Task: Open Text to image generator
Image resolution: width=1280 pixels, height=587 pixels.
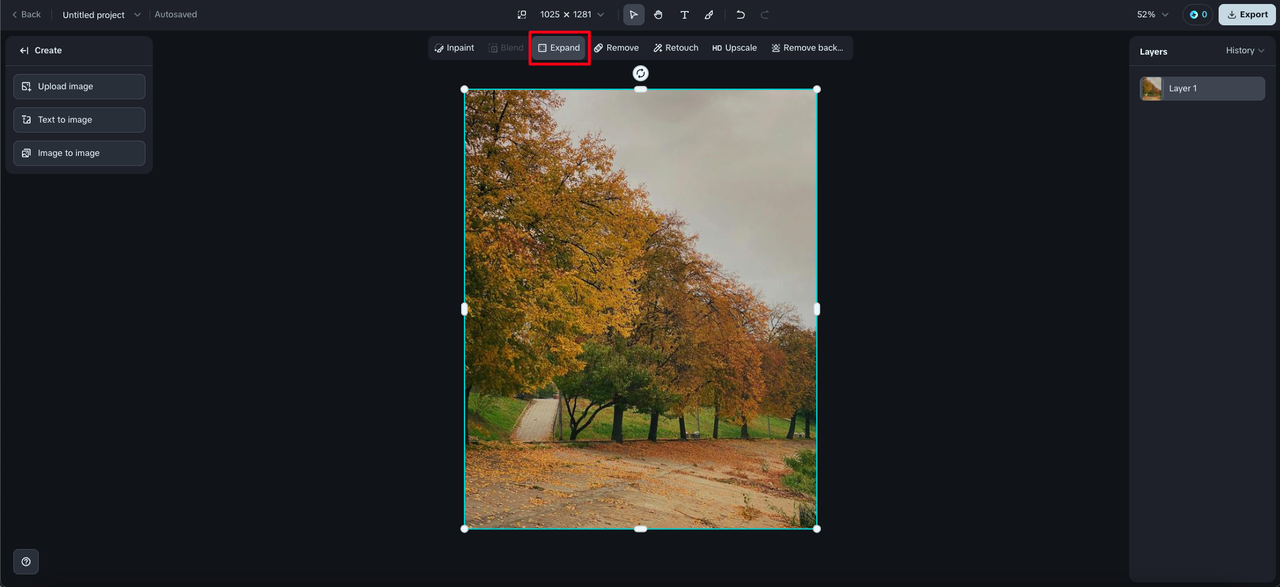Action: pyautogui.click(x=79, y=120)
